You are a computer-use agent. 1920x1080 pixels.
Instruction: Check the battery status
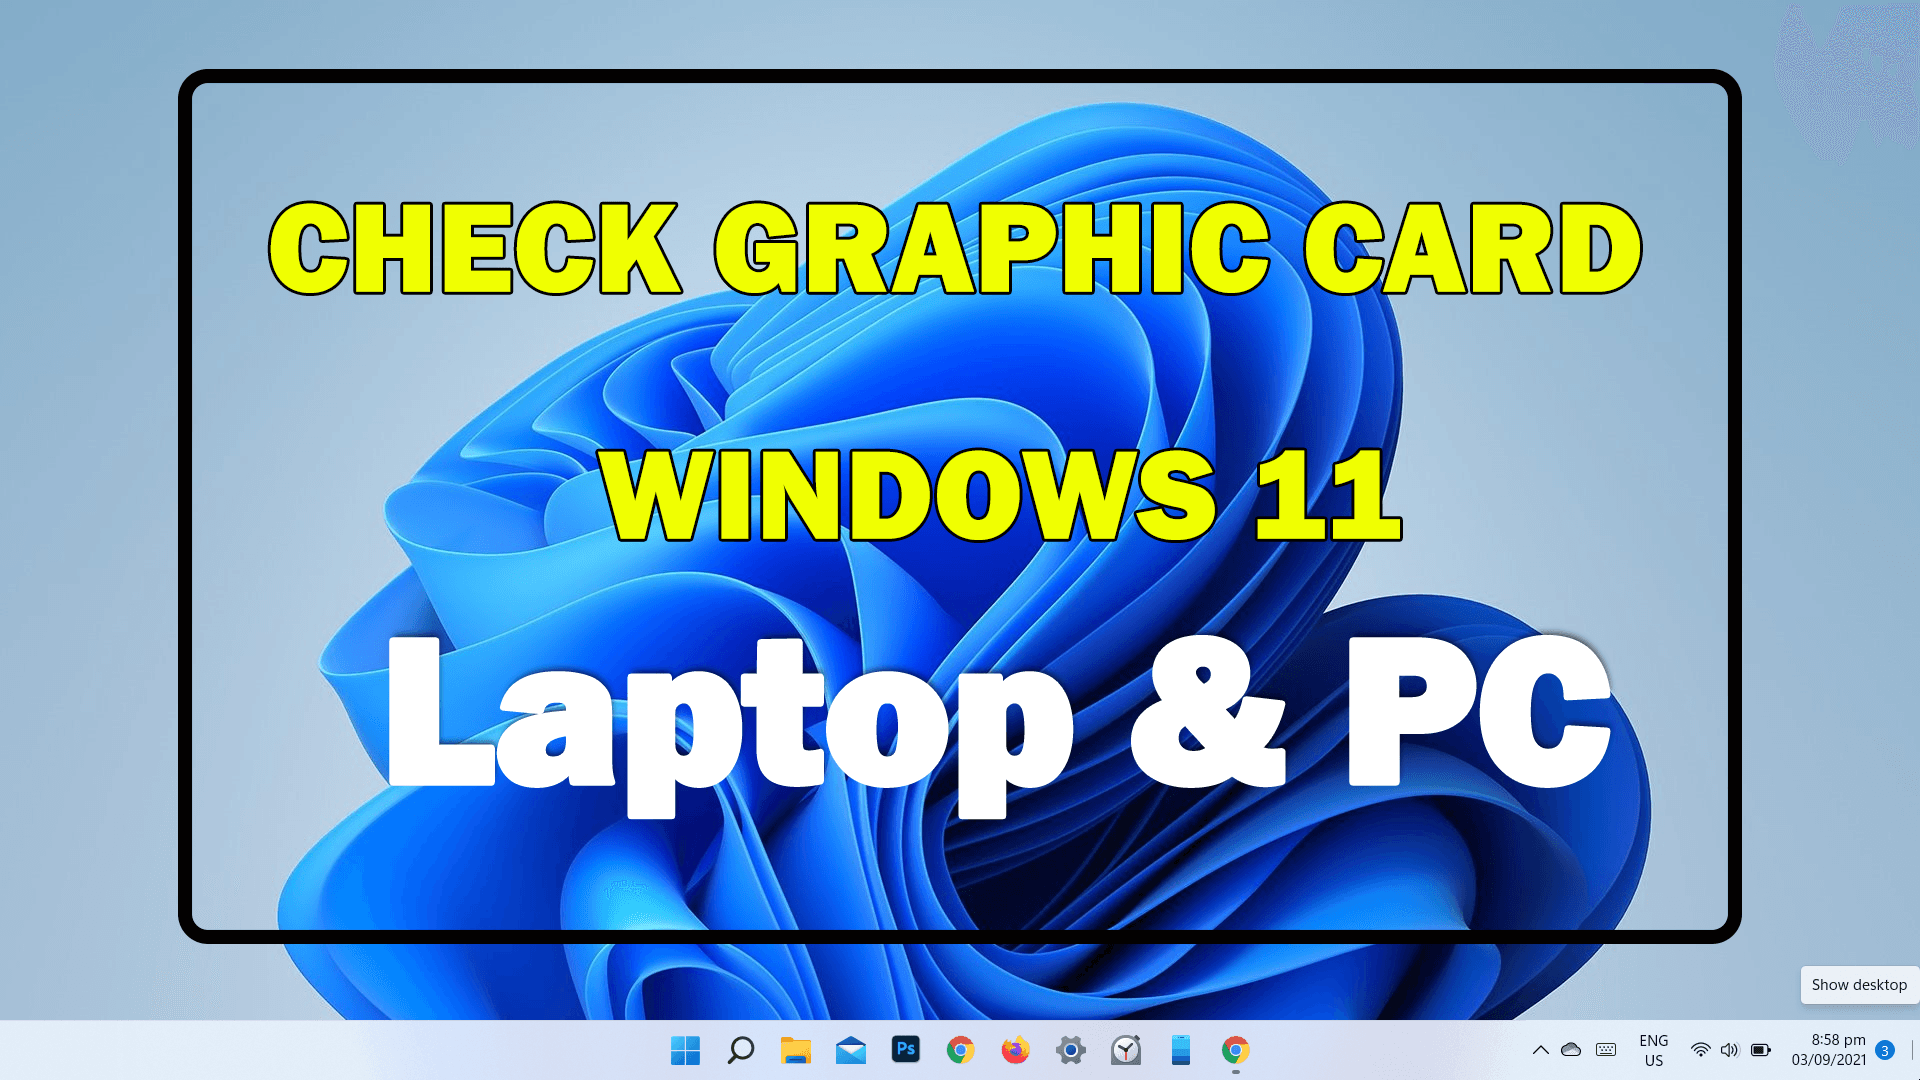click(x=1760, y=1050)
